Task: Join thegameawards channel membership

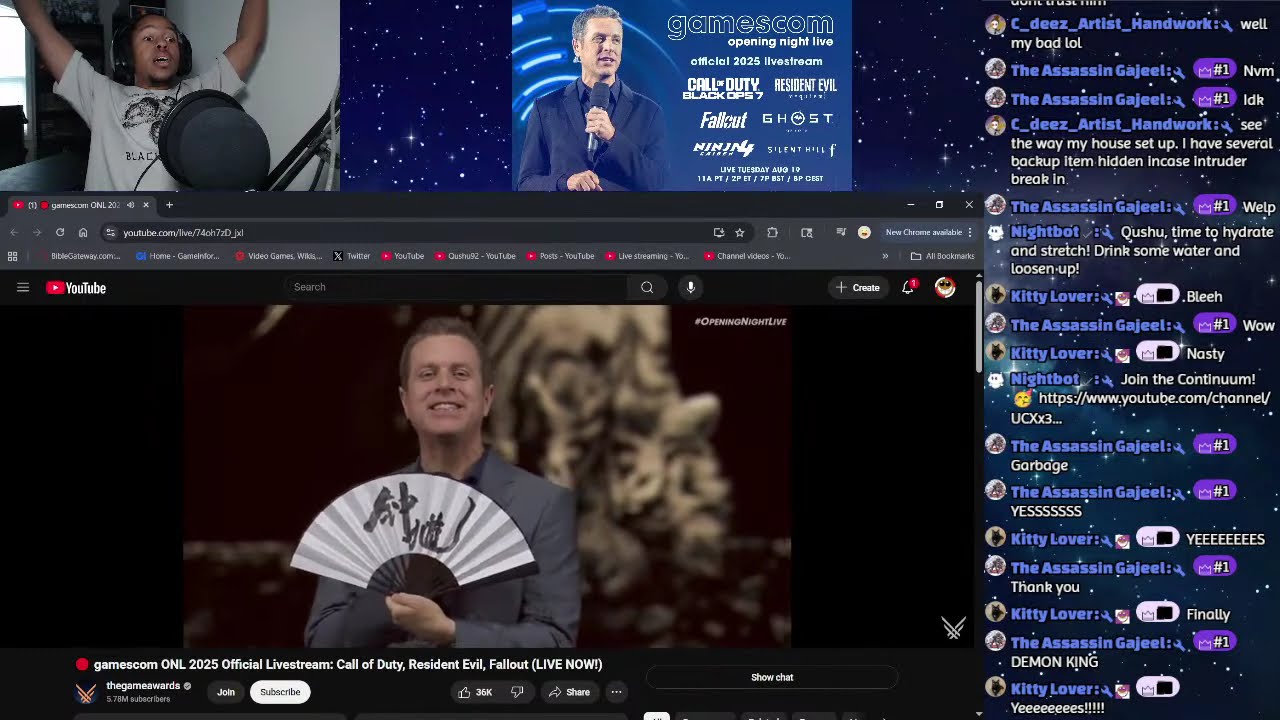Action: [226, 692]
